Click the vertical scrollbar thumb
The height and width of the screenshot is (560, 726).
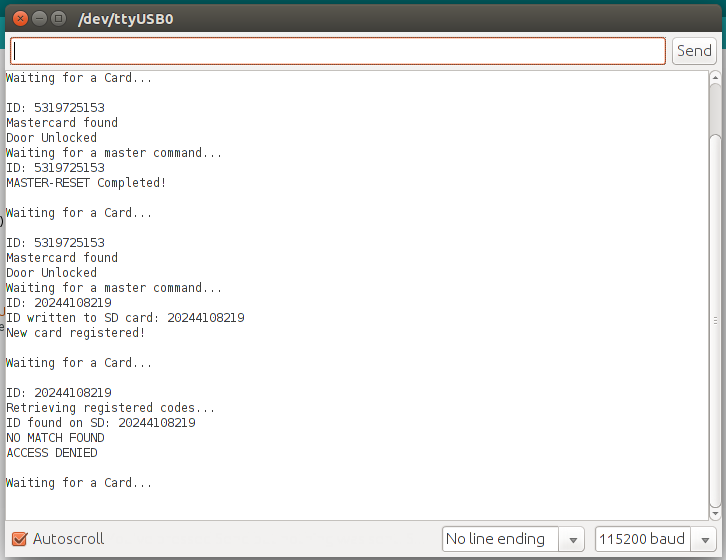point(715,321)
